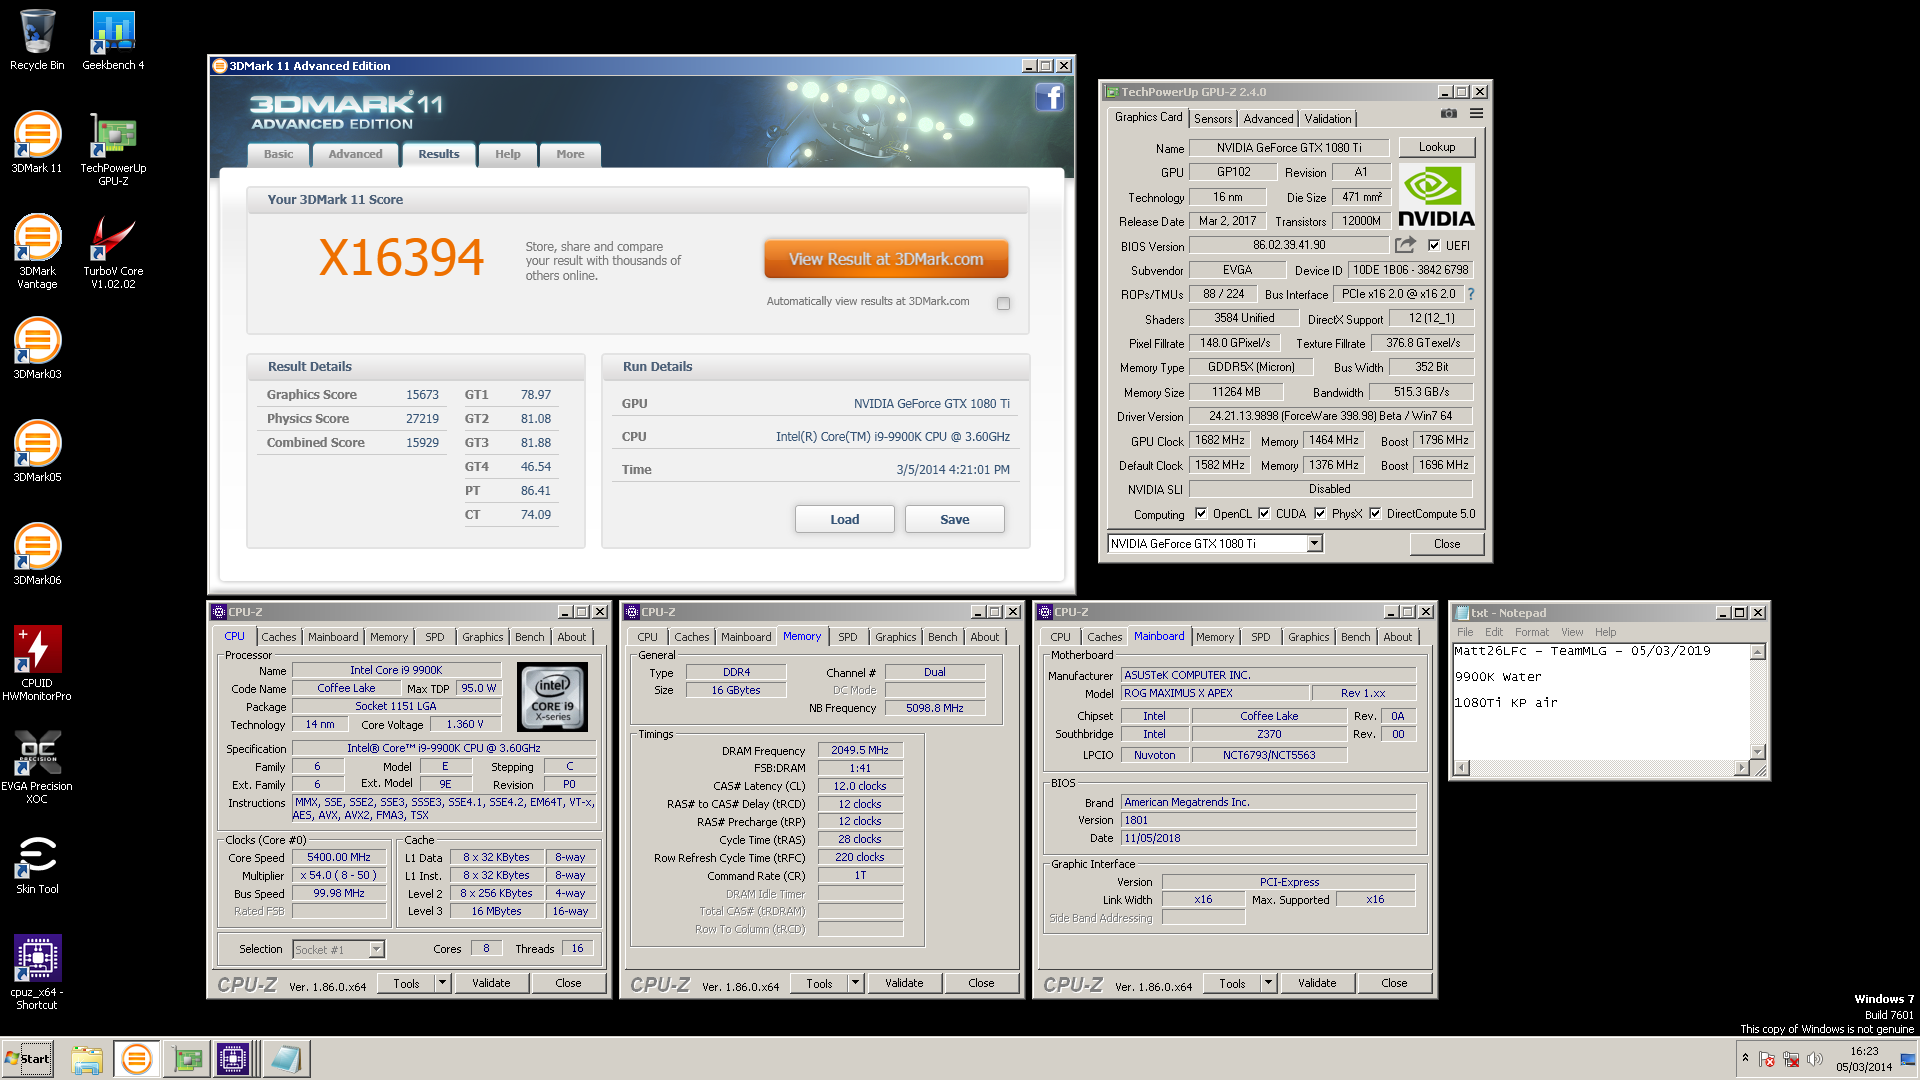This screenshot has width=1920, height=1080.
Task: Open Validation tab in GPU-Z
Action: 1327,118
